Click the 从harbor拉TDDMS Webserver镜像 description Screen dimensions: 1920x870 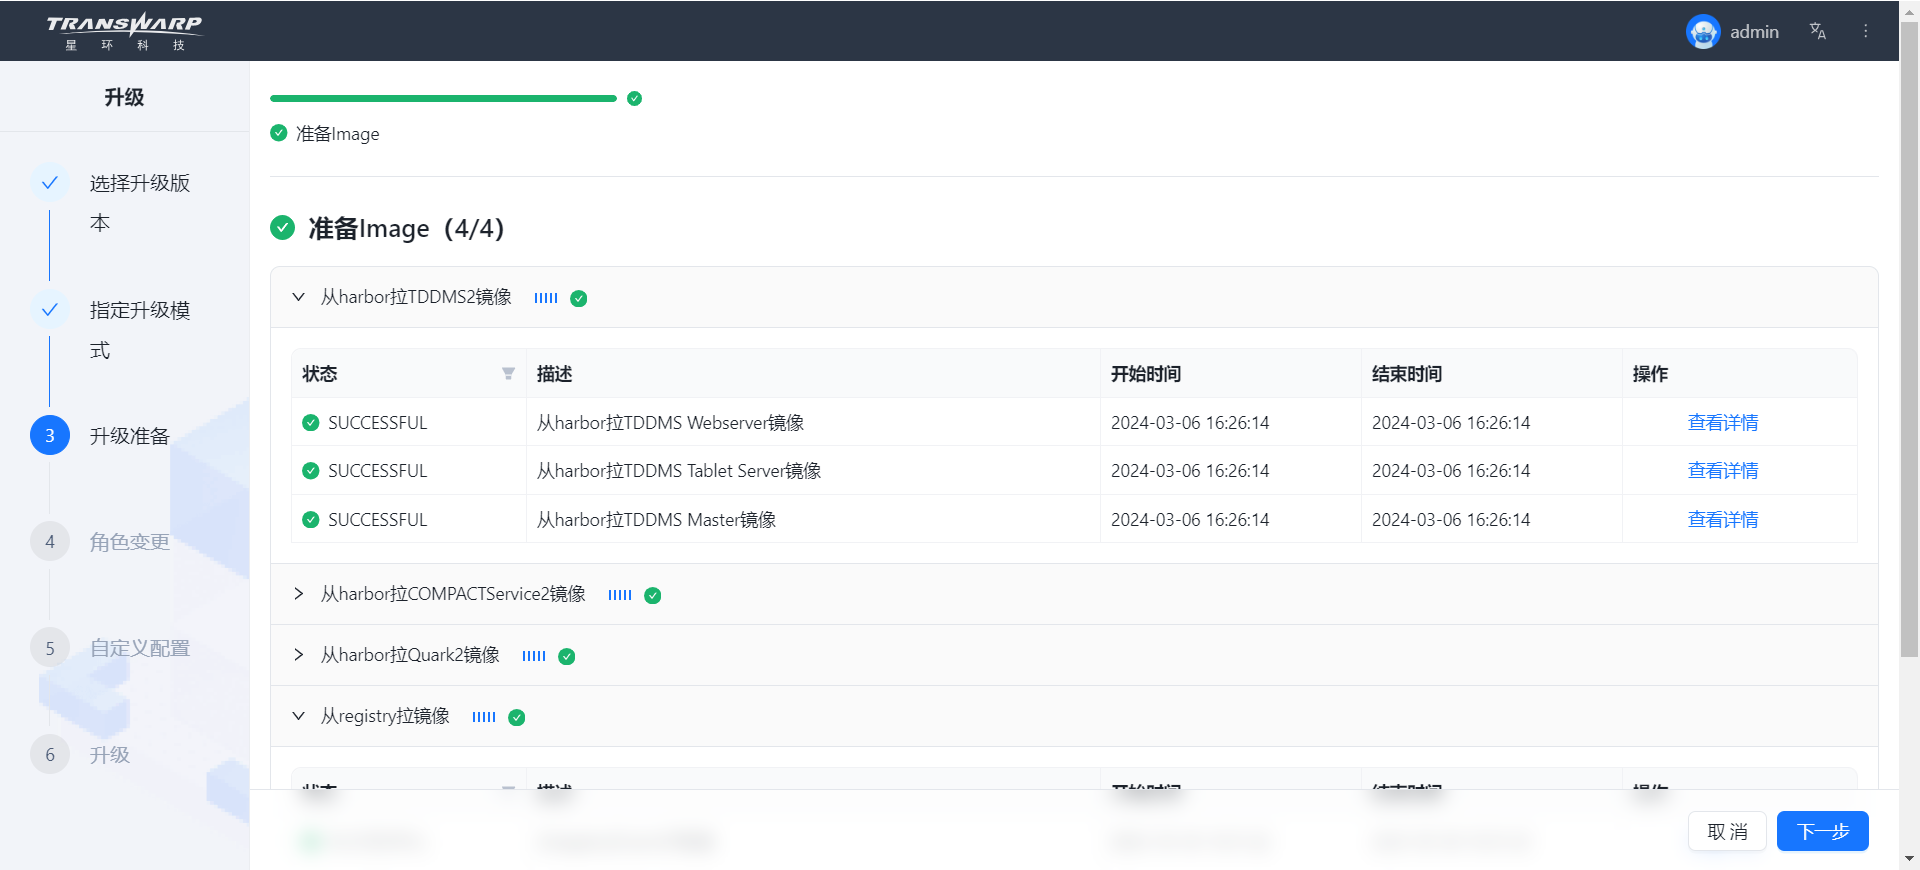[670, 422]
